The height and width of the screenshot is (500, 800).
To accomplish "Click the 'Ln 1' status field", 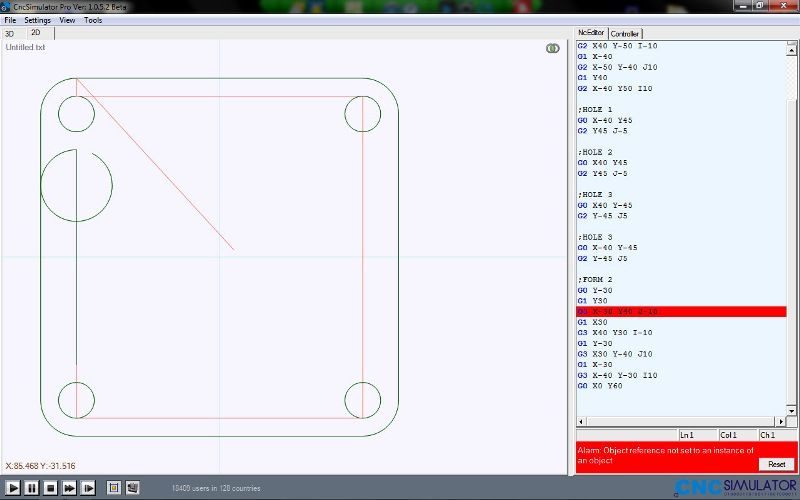I will pos(697,435).
